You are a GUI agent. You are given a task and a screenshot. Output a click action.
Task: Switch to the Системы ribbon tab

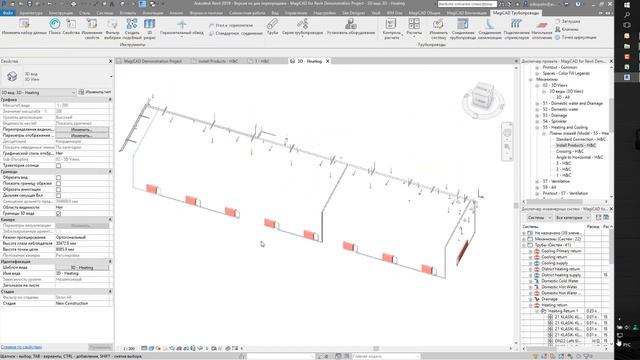105,13
